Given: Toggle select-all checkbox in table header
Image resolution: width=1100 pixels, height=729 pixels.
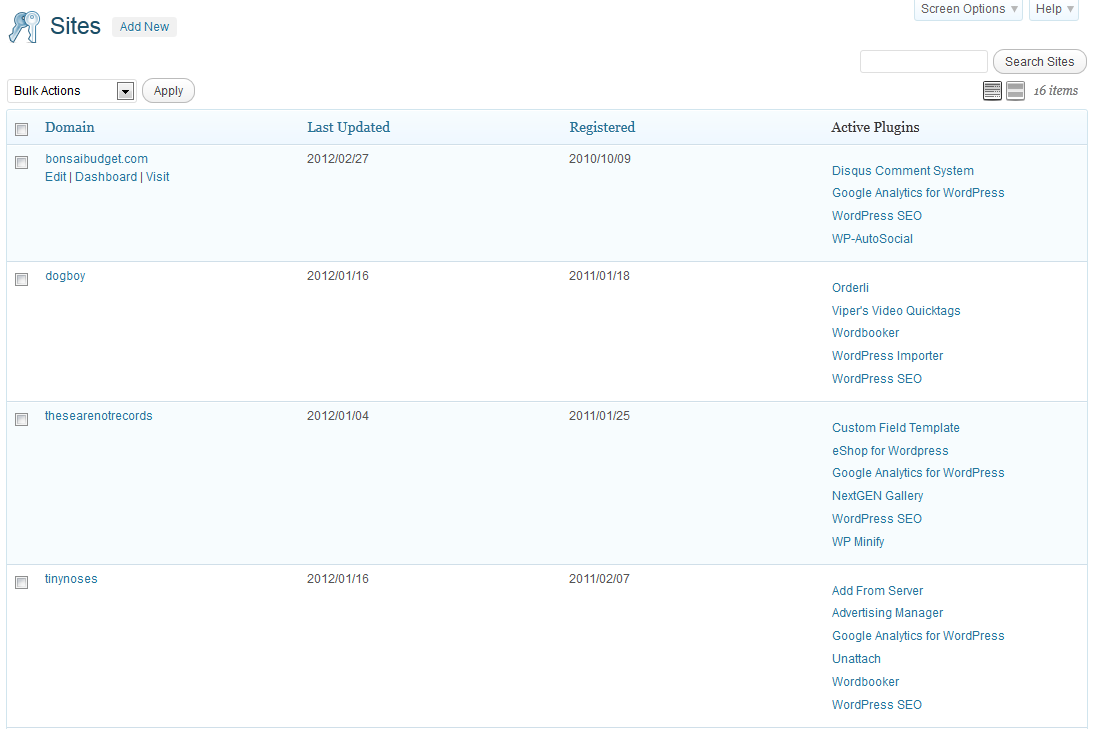Looking at the screenshot, I should tap(22, 129).
